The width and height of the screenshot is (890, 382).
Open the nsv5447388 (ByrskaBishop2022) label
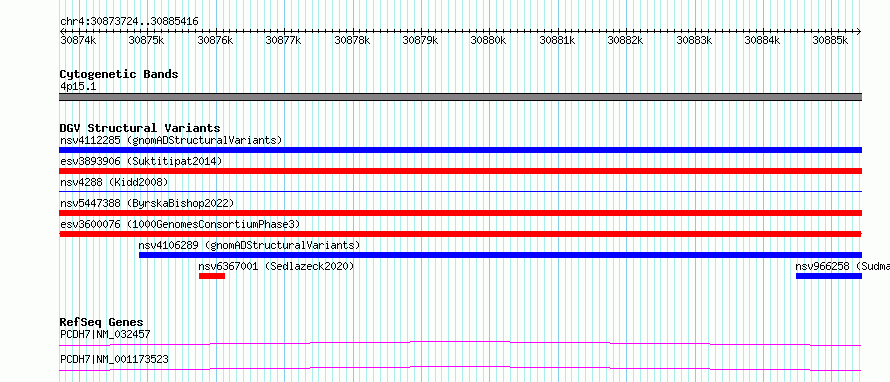147,203
